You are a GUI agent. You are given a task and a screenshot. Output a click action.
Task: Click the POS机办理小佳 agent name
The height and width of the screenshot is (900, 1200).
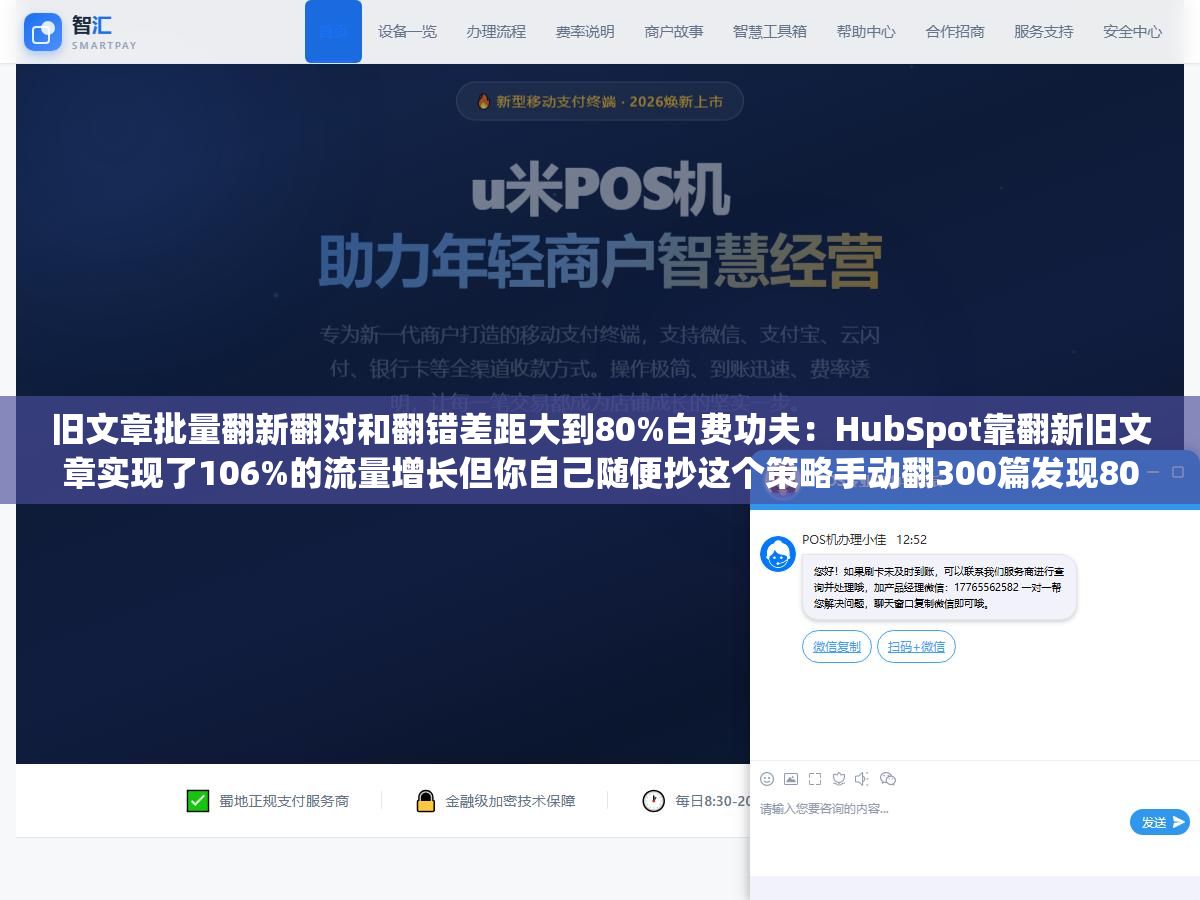(x=844, y=539)
